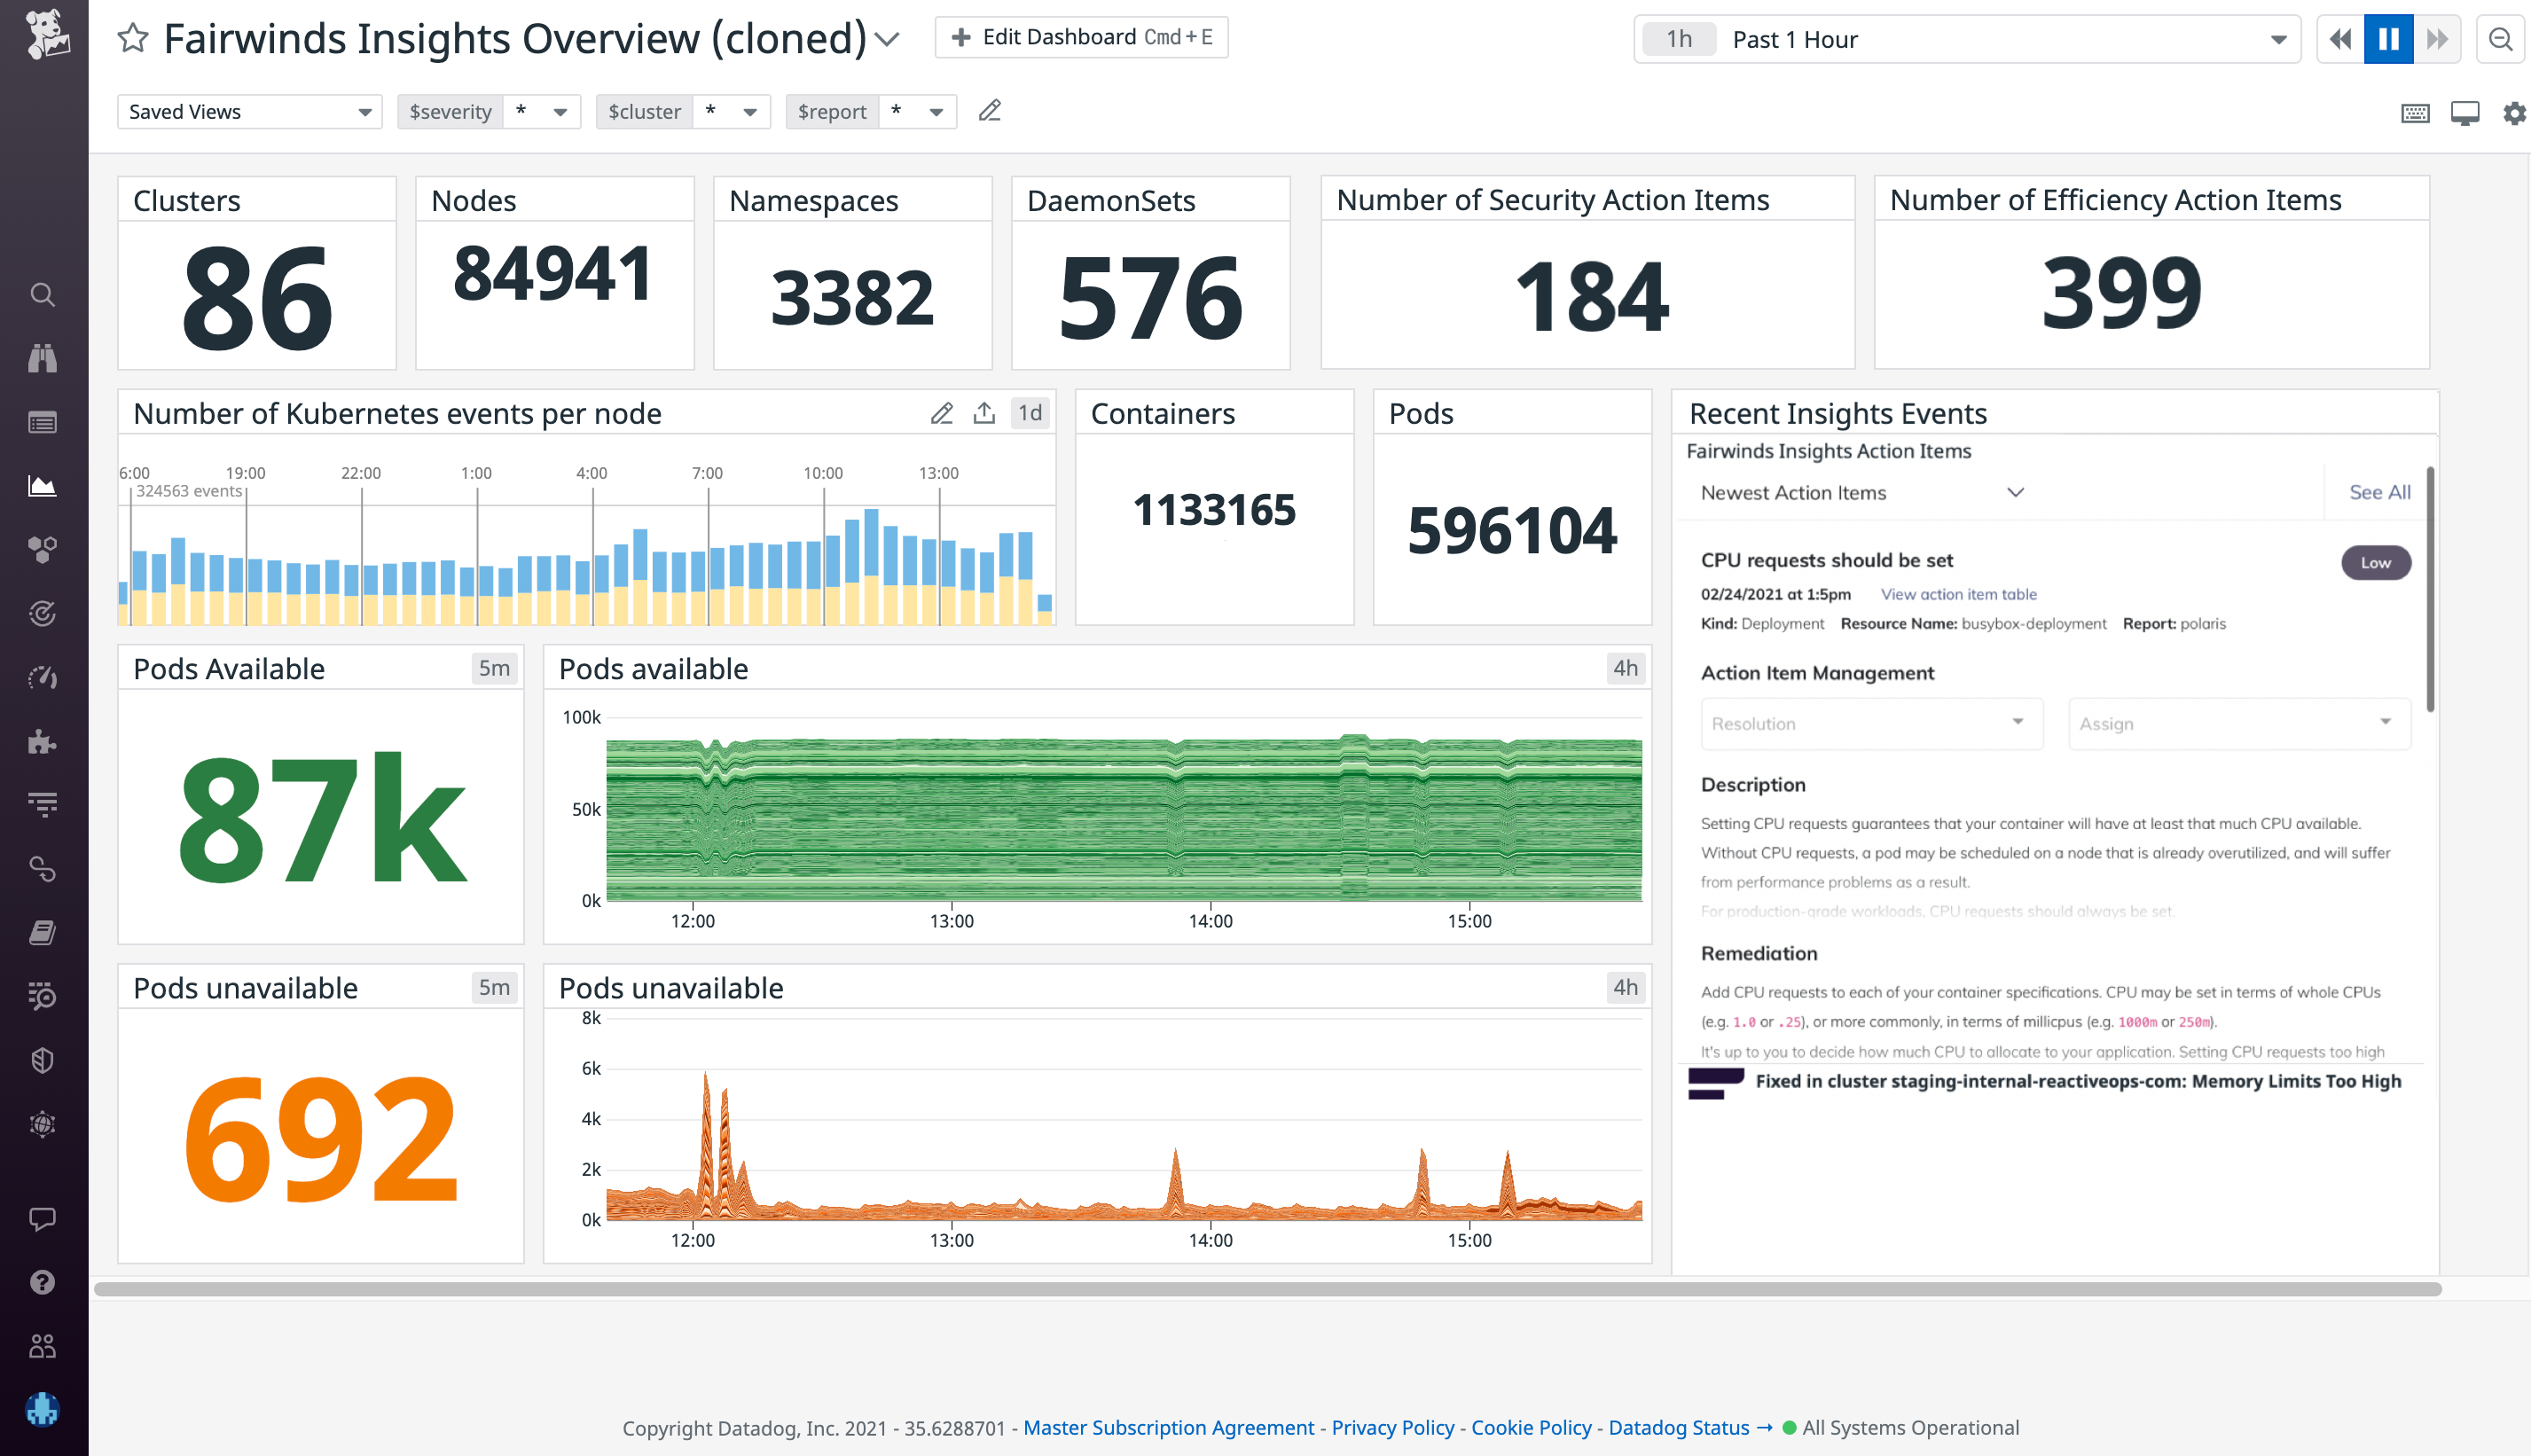Select the Metrics graph icon in the sidebar
The width and height of the screenshot is (2531, 1456).
pyautogui.click(x=42, y=486)
